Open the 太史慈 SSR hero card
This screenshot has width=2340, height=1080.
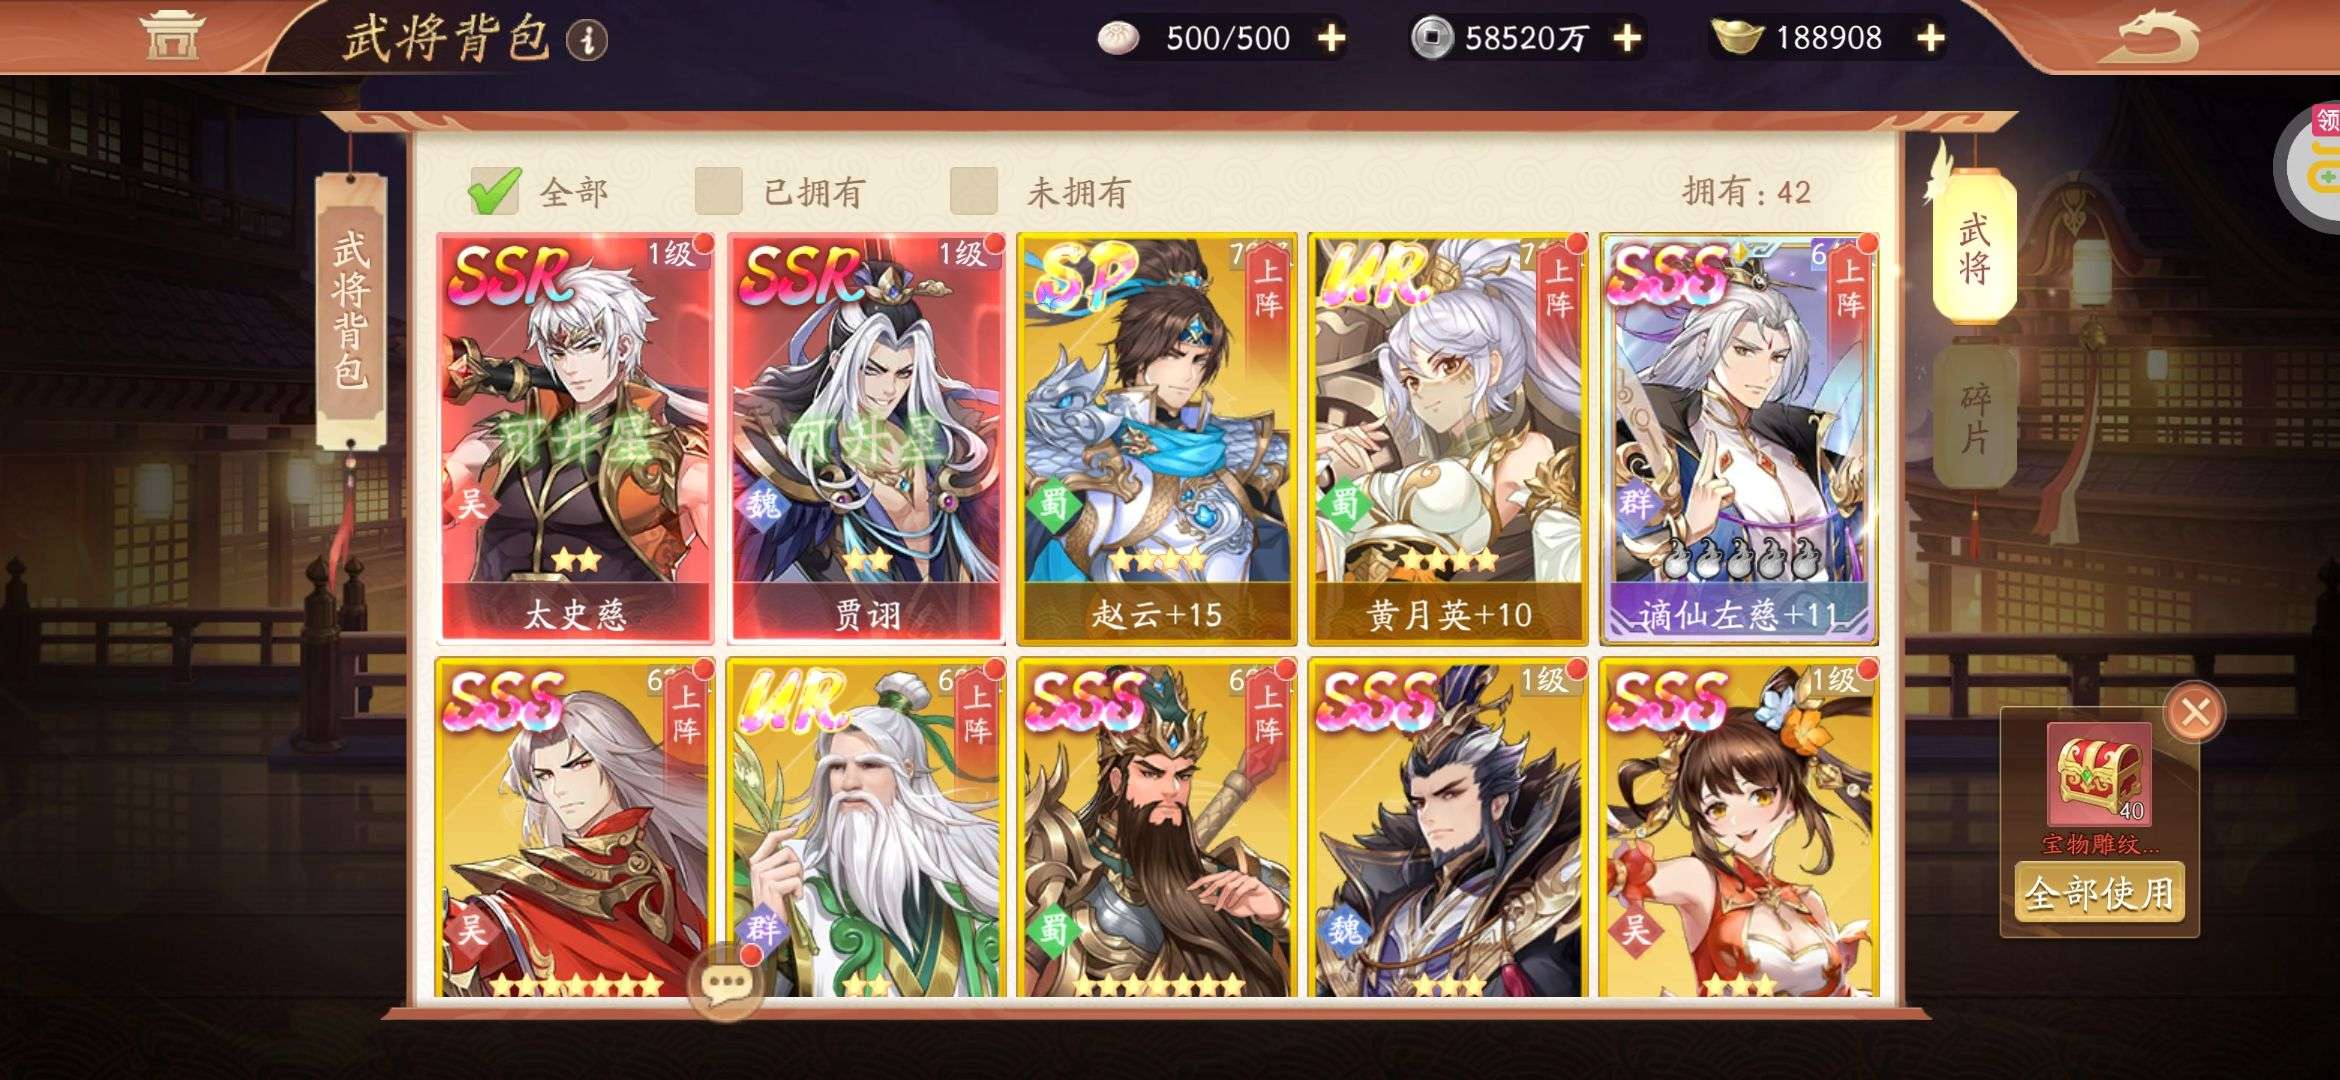(575, 438)
